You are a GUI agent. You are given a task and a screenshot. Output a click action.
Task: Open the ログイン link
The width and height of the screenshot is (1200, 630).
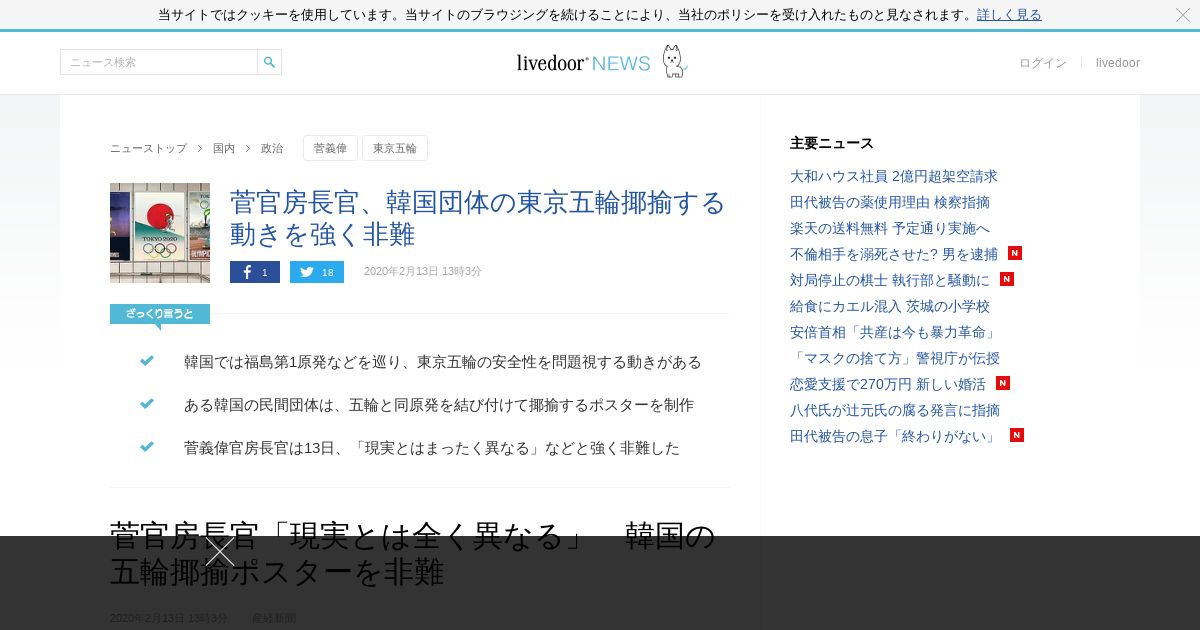tap(1043, 63)
